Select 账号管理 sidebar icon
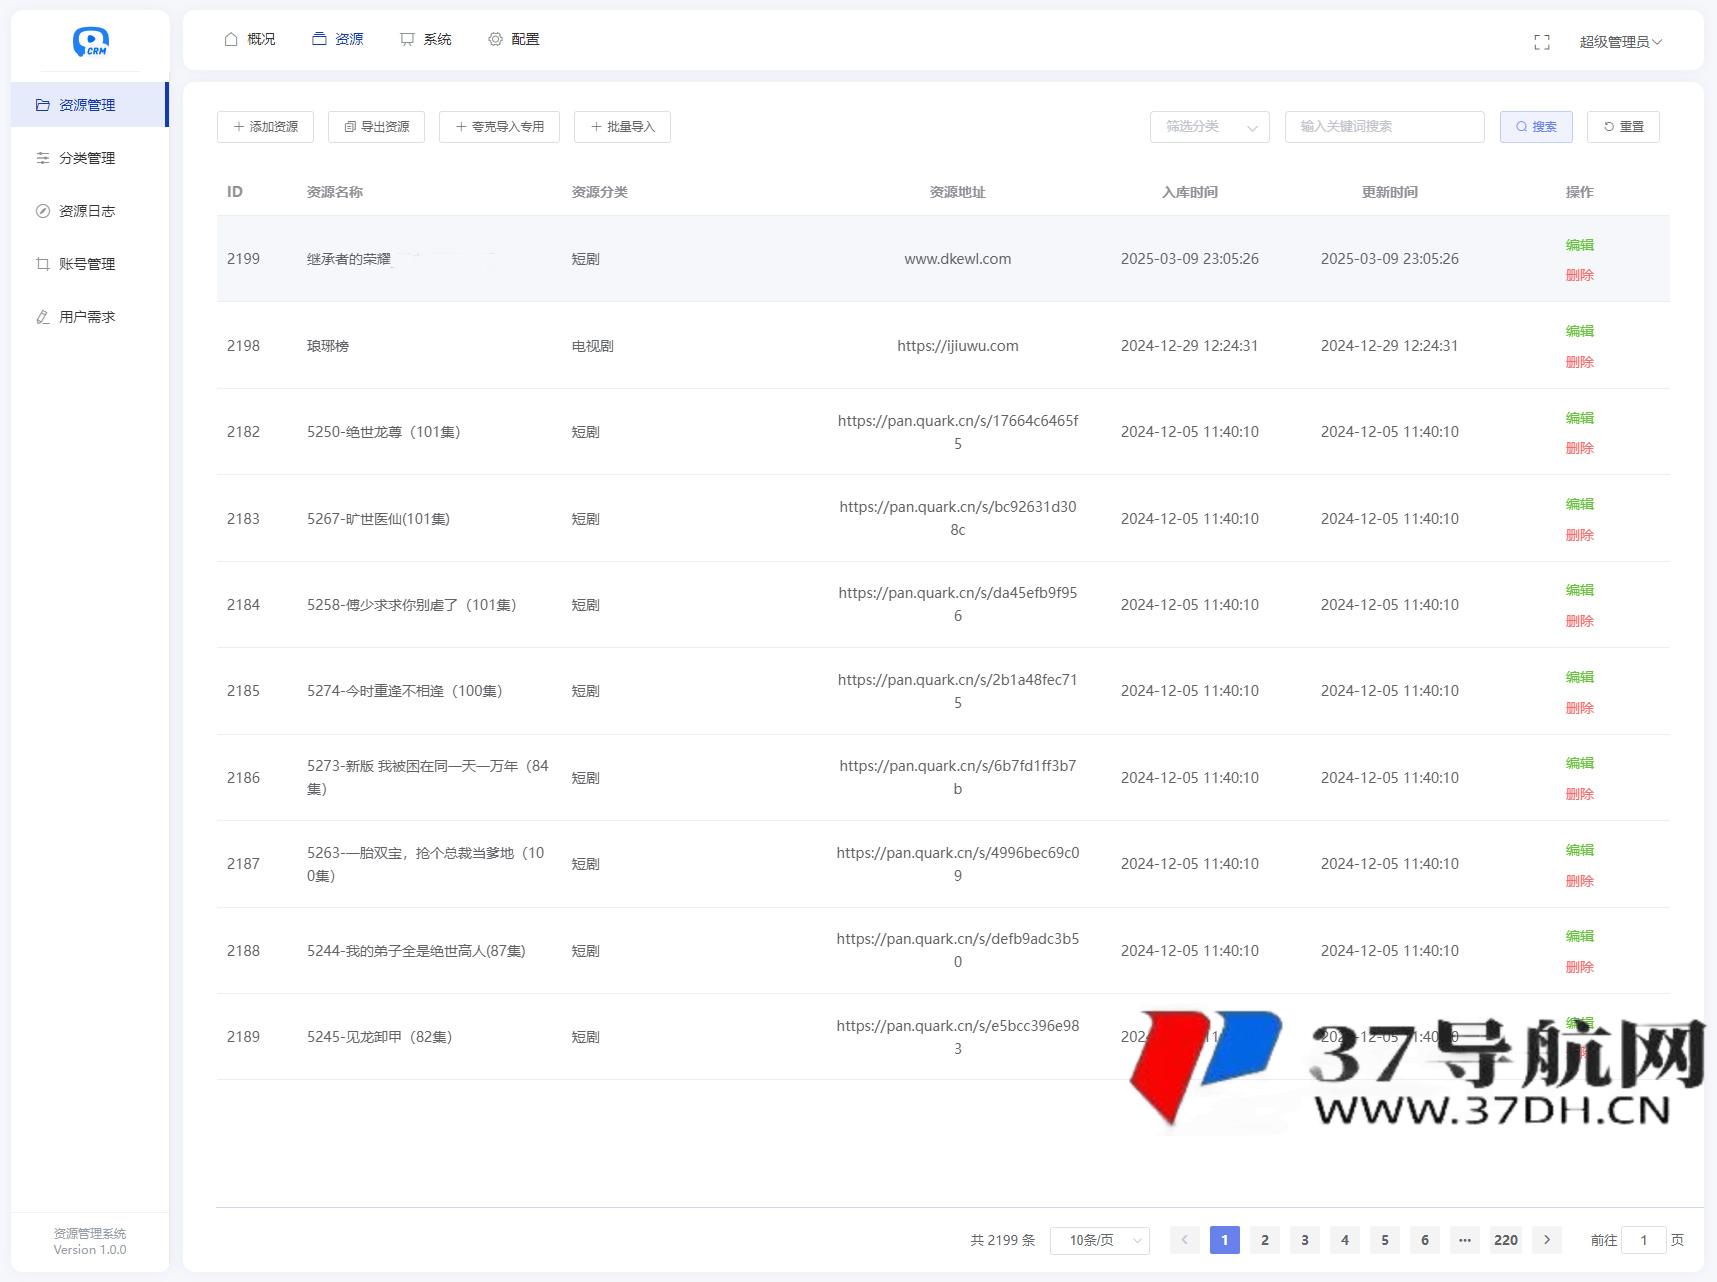The width and height of the screenshot is (1717, 1282). [43, 264]
